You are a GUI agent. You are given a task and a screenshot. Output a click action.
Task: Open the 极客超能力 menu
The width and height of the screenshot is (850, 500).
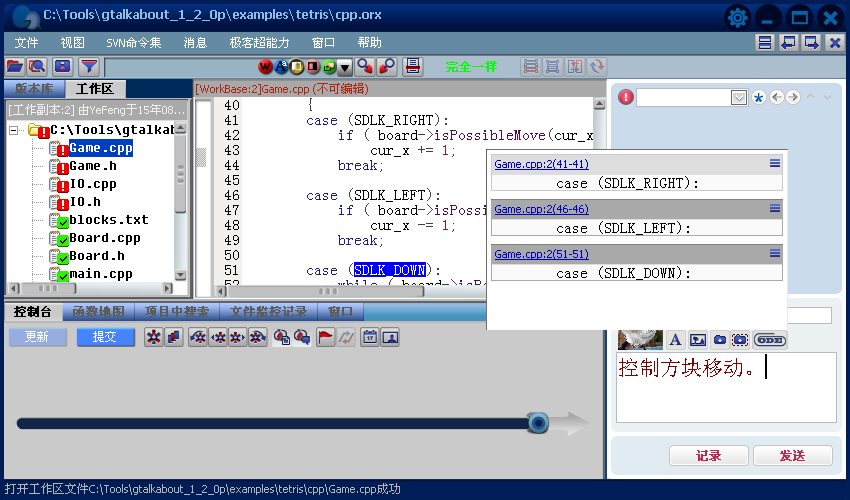click(x=259, y=42)
